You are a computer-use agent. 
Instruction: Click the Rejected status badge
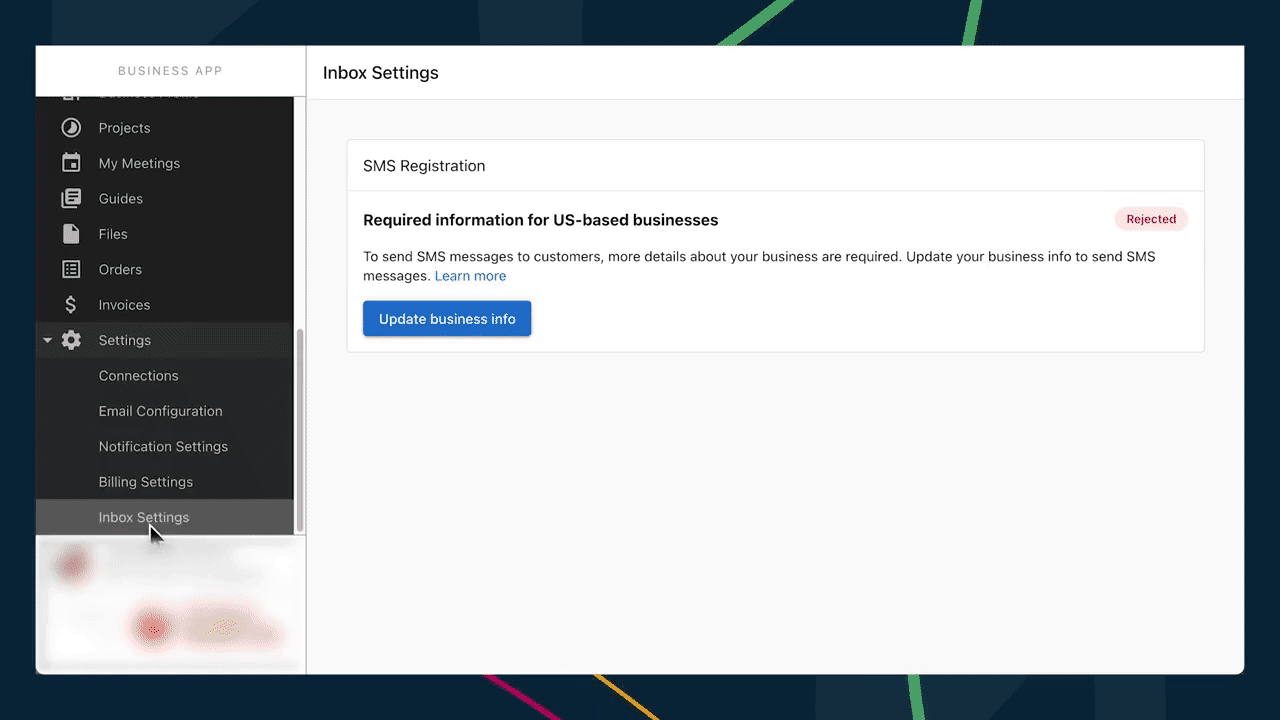(x=1151, y=219)
